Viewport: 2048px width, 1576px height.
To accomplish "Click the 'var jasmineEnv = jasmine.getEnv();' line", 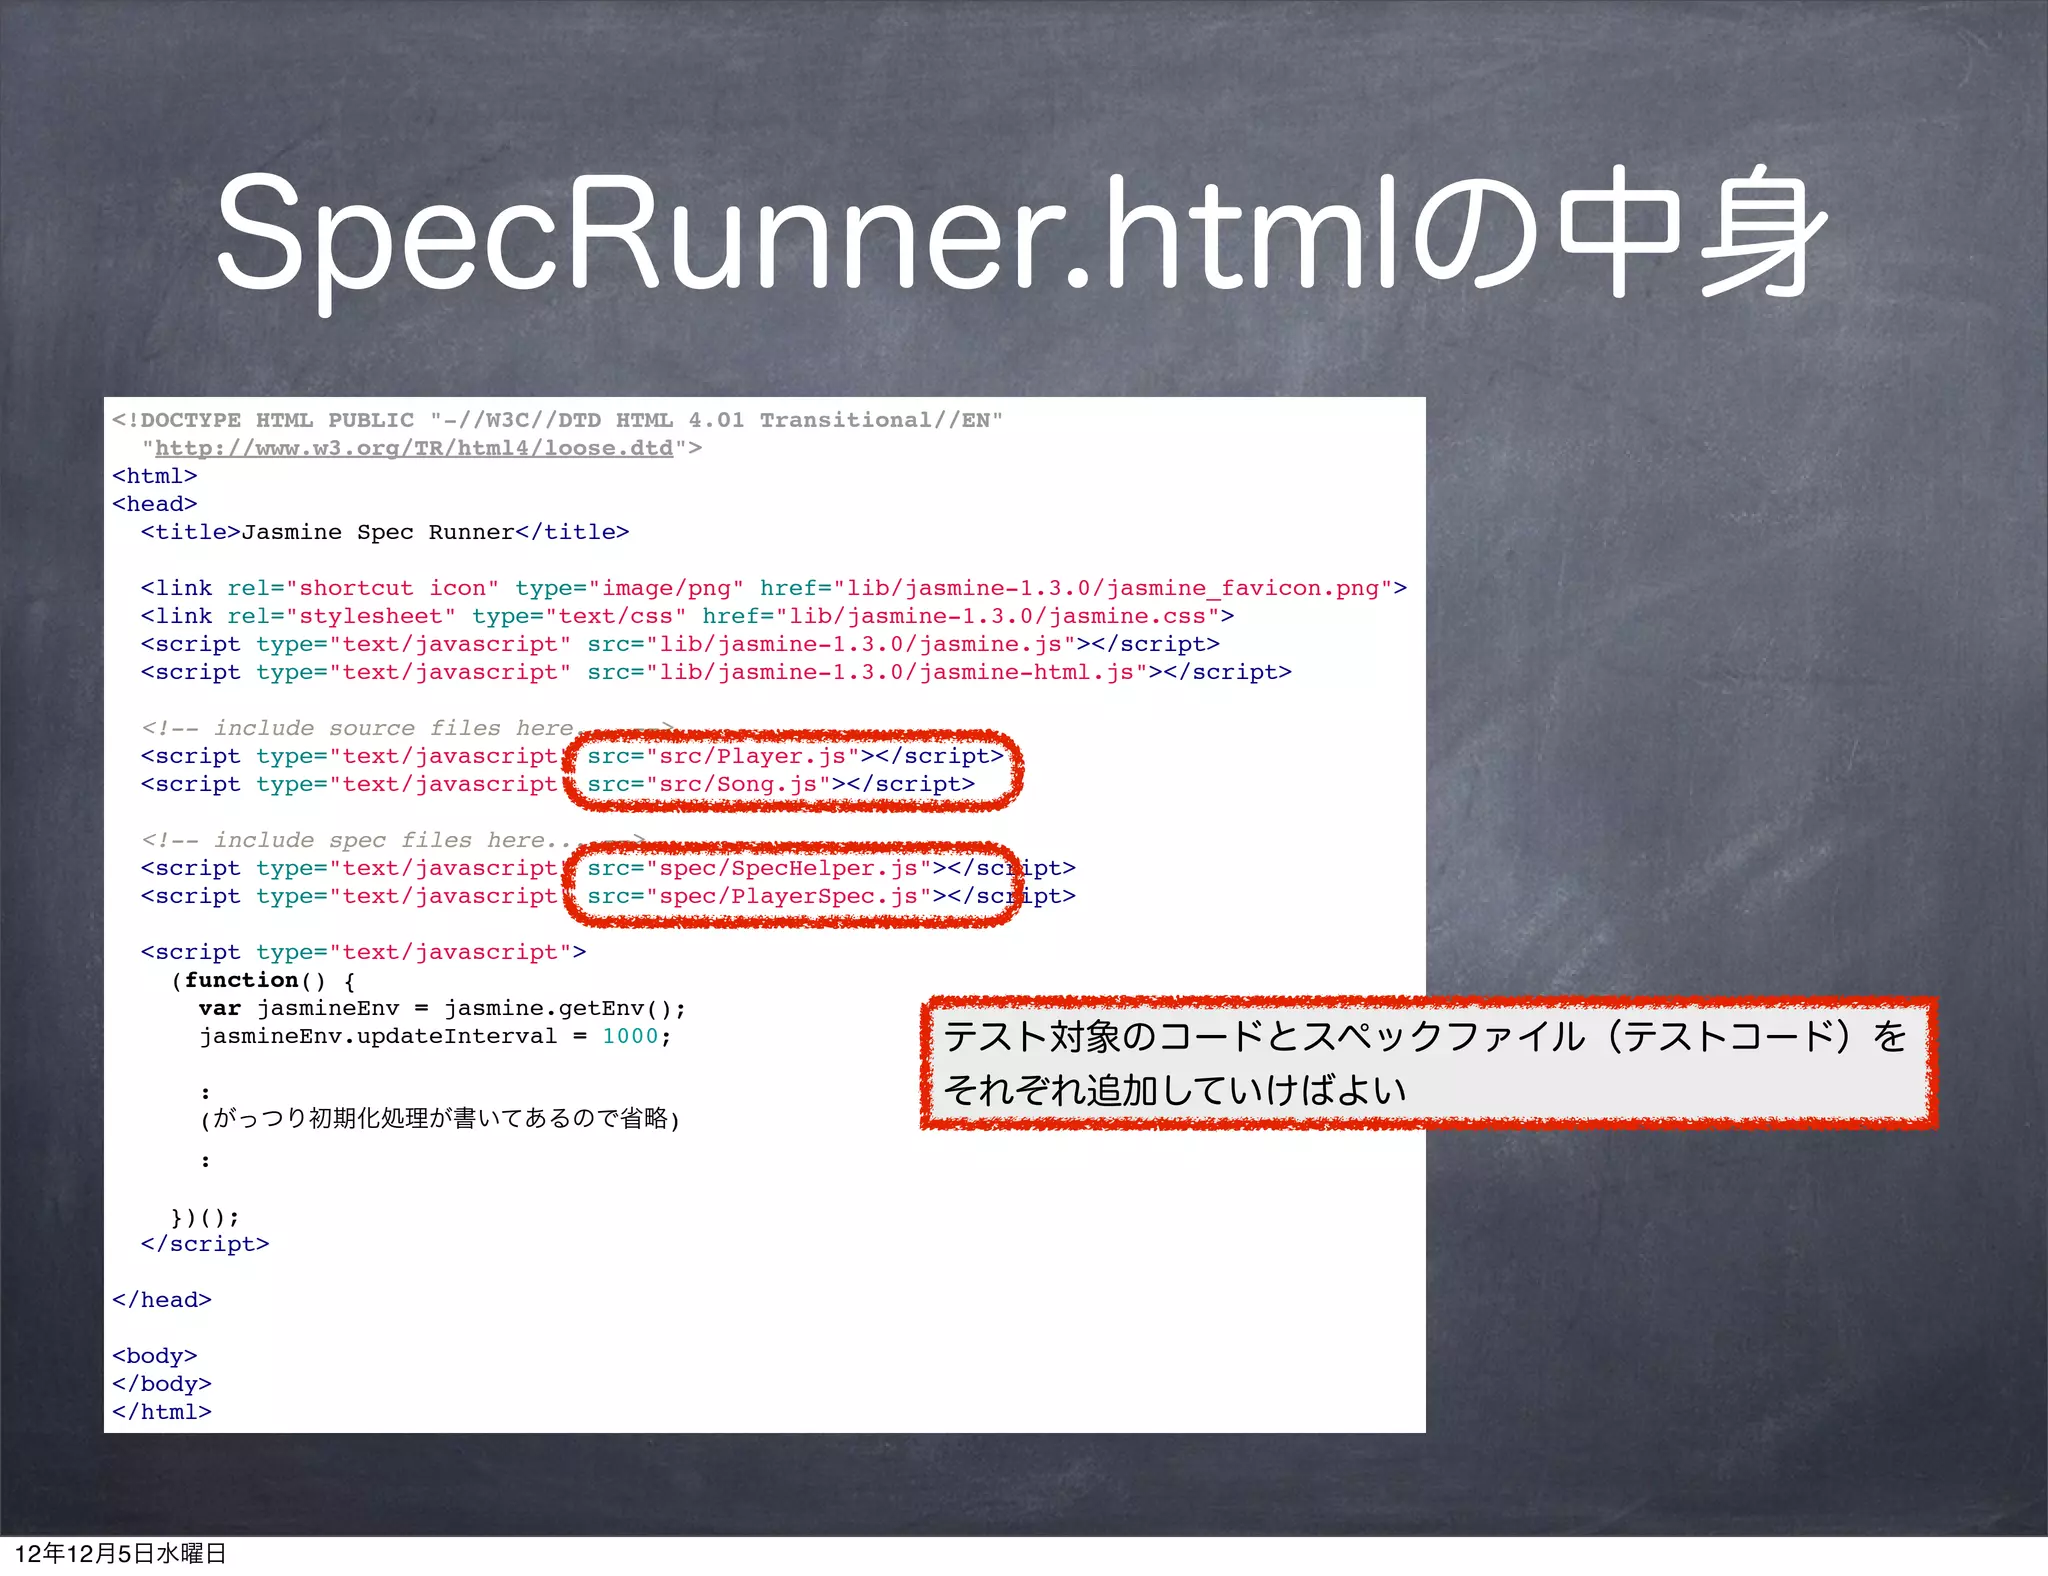I will click(443, 1008).
